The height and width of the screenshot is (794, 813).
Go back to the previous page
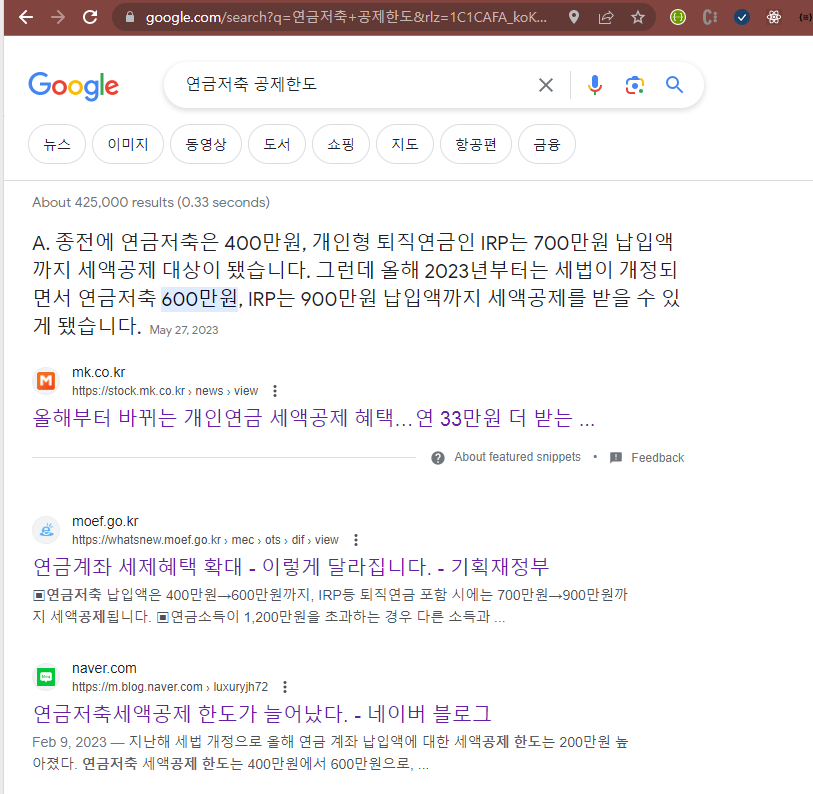coord(26,17)
